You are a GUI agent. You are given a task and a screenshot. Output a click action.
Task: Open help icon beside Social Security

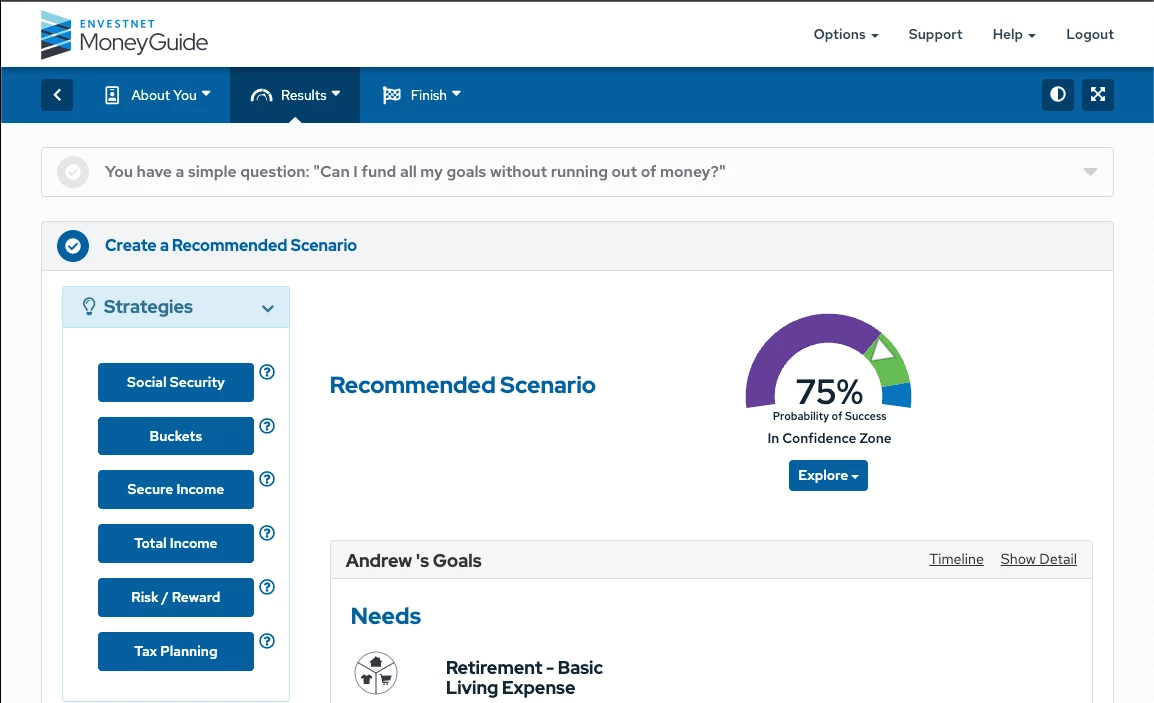pyautogui.click(x=267, y=372)
